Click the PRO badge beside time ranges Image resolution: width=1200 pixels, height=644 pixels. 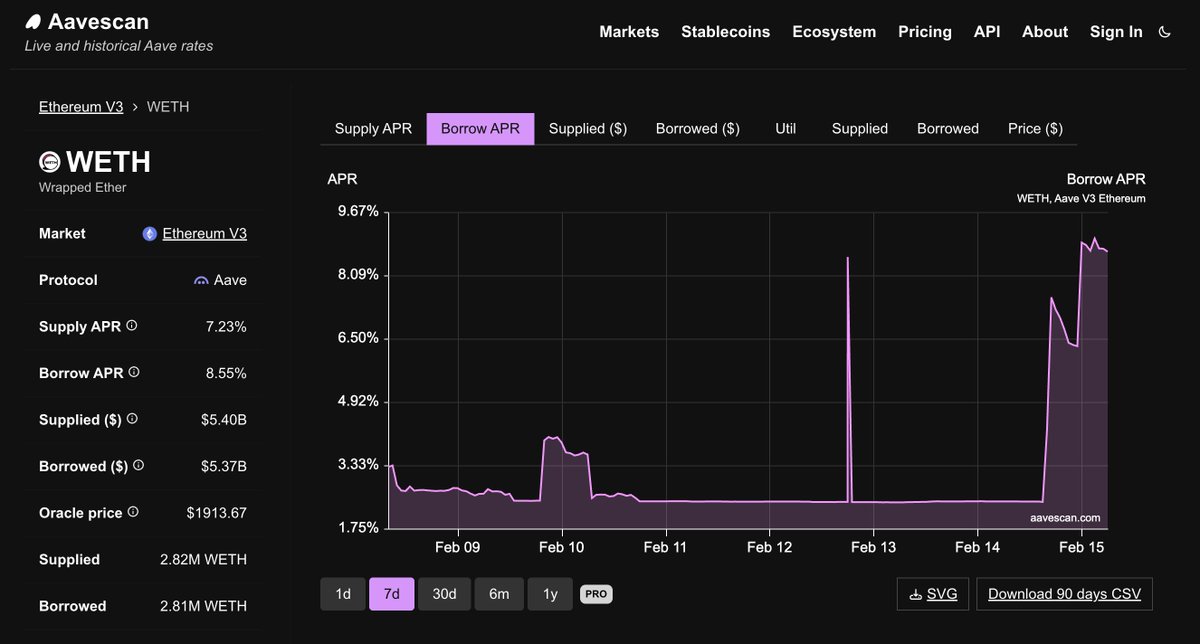click(x=596, y=594)
